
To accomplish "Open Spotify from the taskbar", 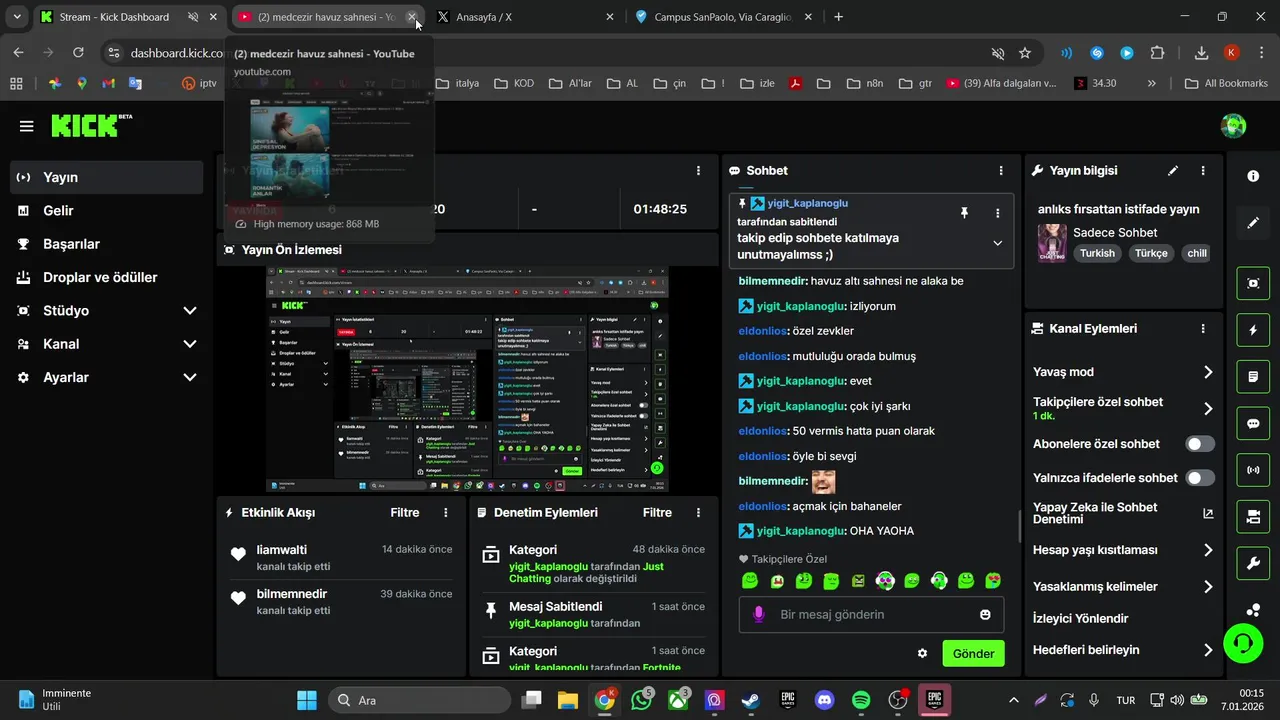I will point(861,700).
